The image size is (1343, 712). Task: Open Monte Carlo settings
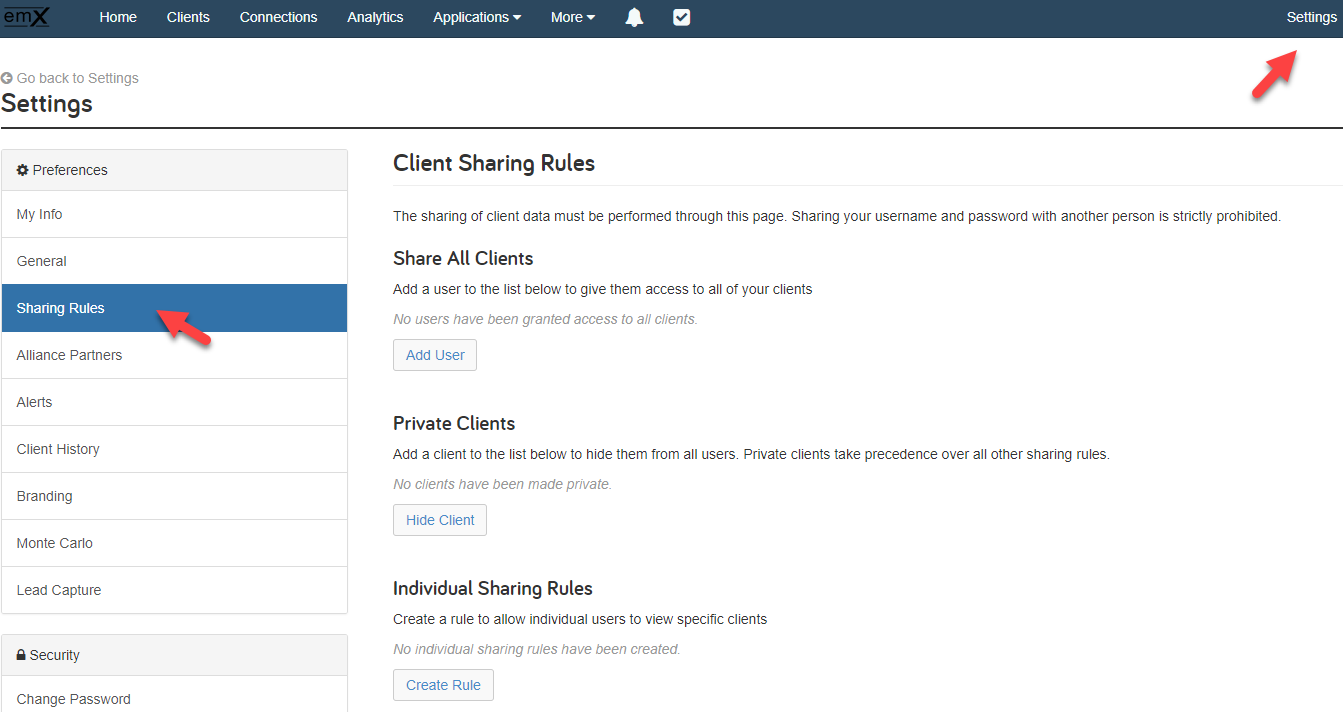tap(174, 543)
